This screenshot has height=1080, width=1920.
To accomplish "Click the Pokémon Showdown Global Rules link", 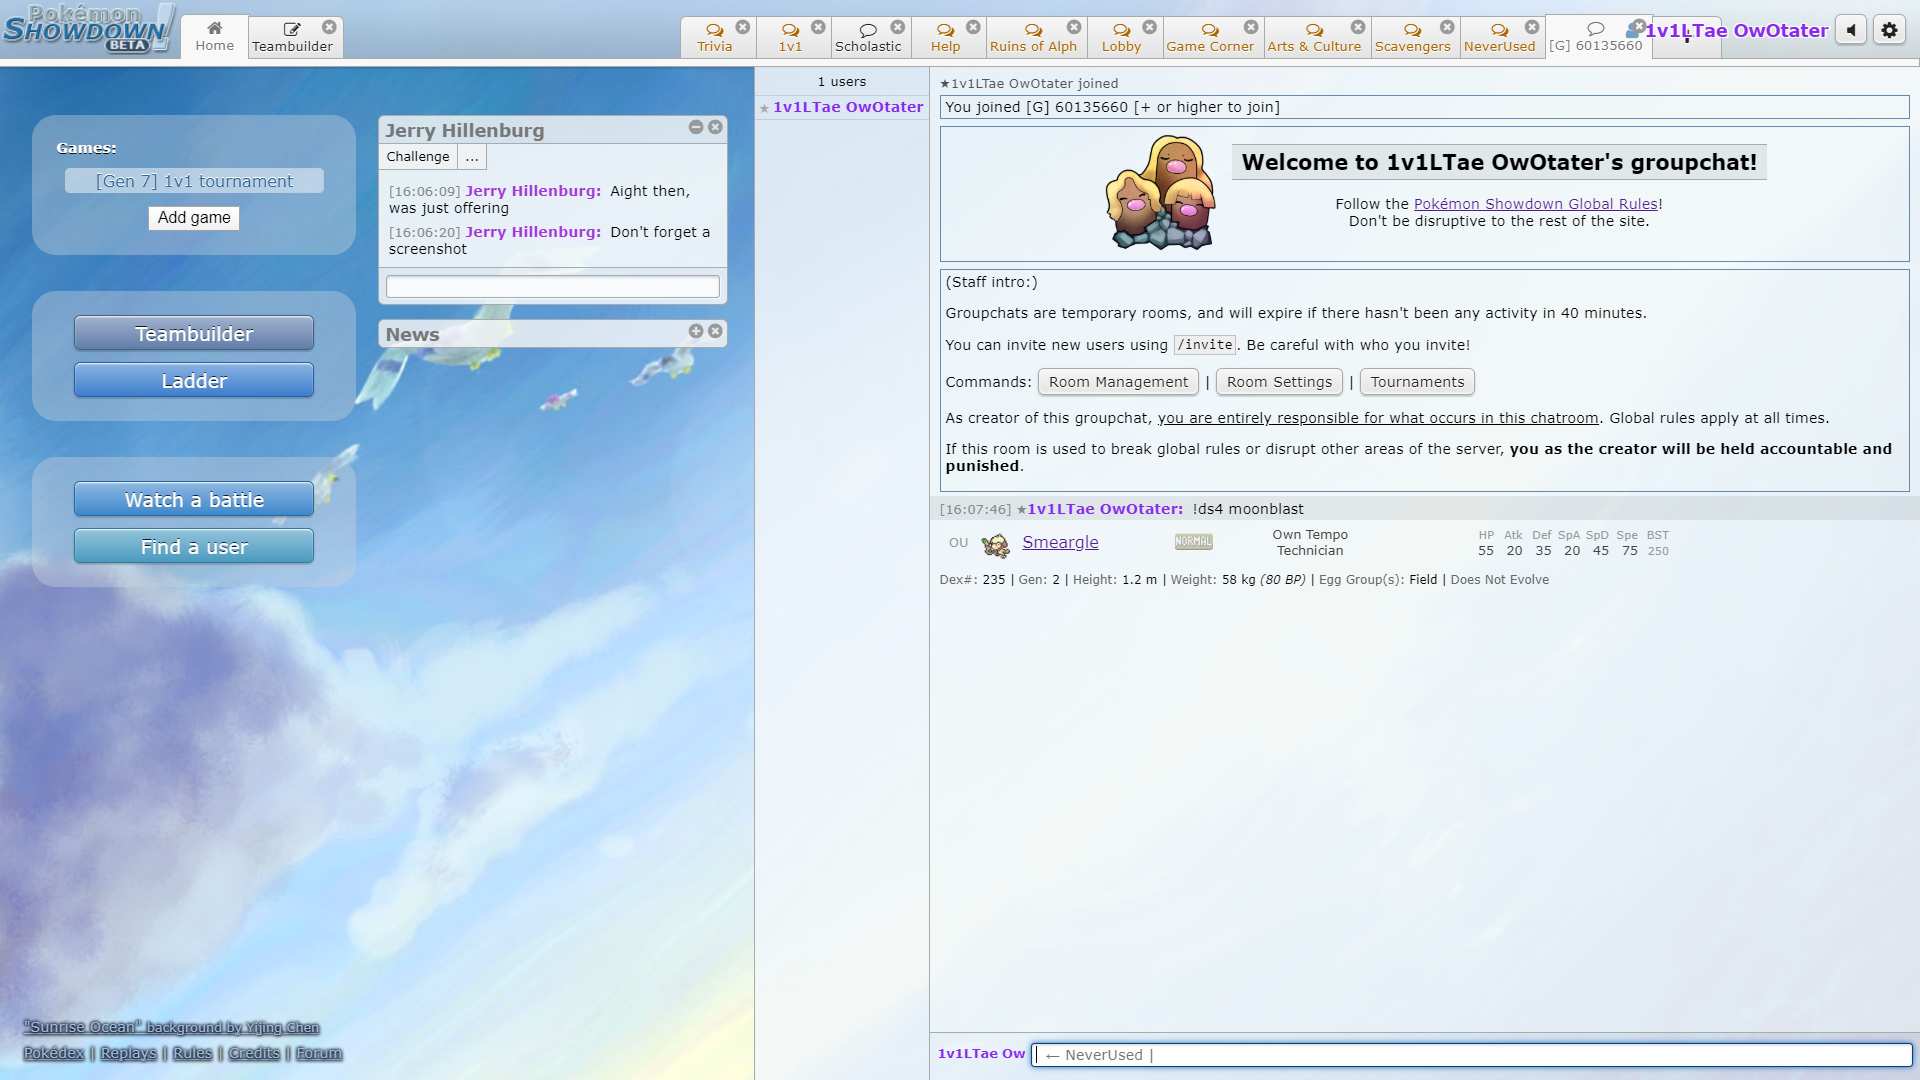I will click(x=1535, y=203).
